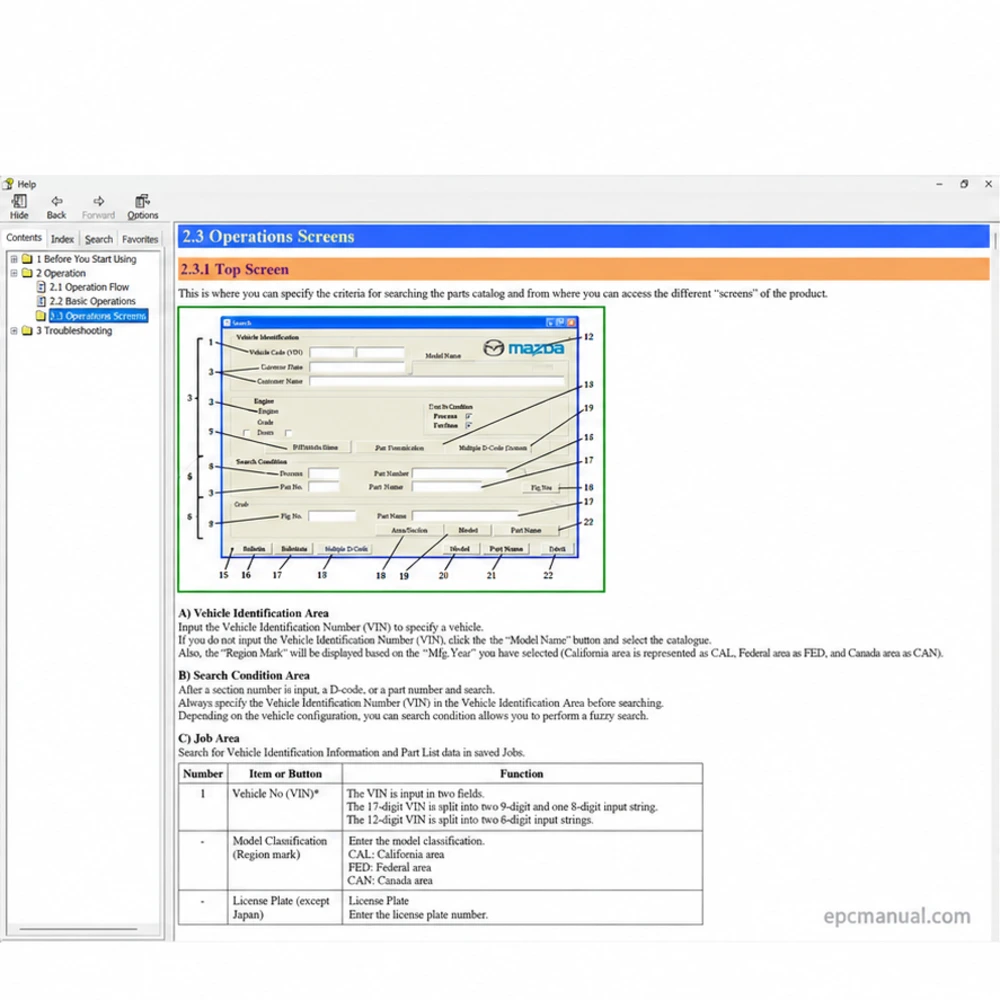Click the Hide toolbar icon
Viewport: 1000px width, 1000px height.
point(19,207)
